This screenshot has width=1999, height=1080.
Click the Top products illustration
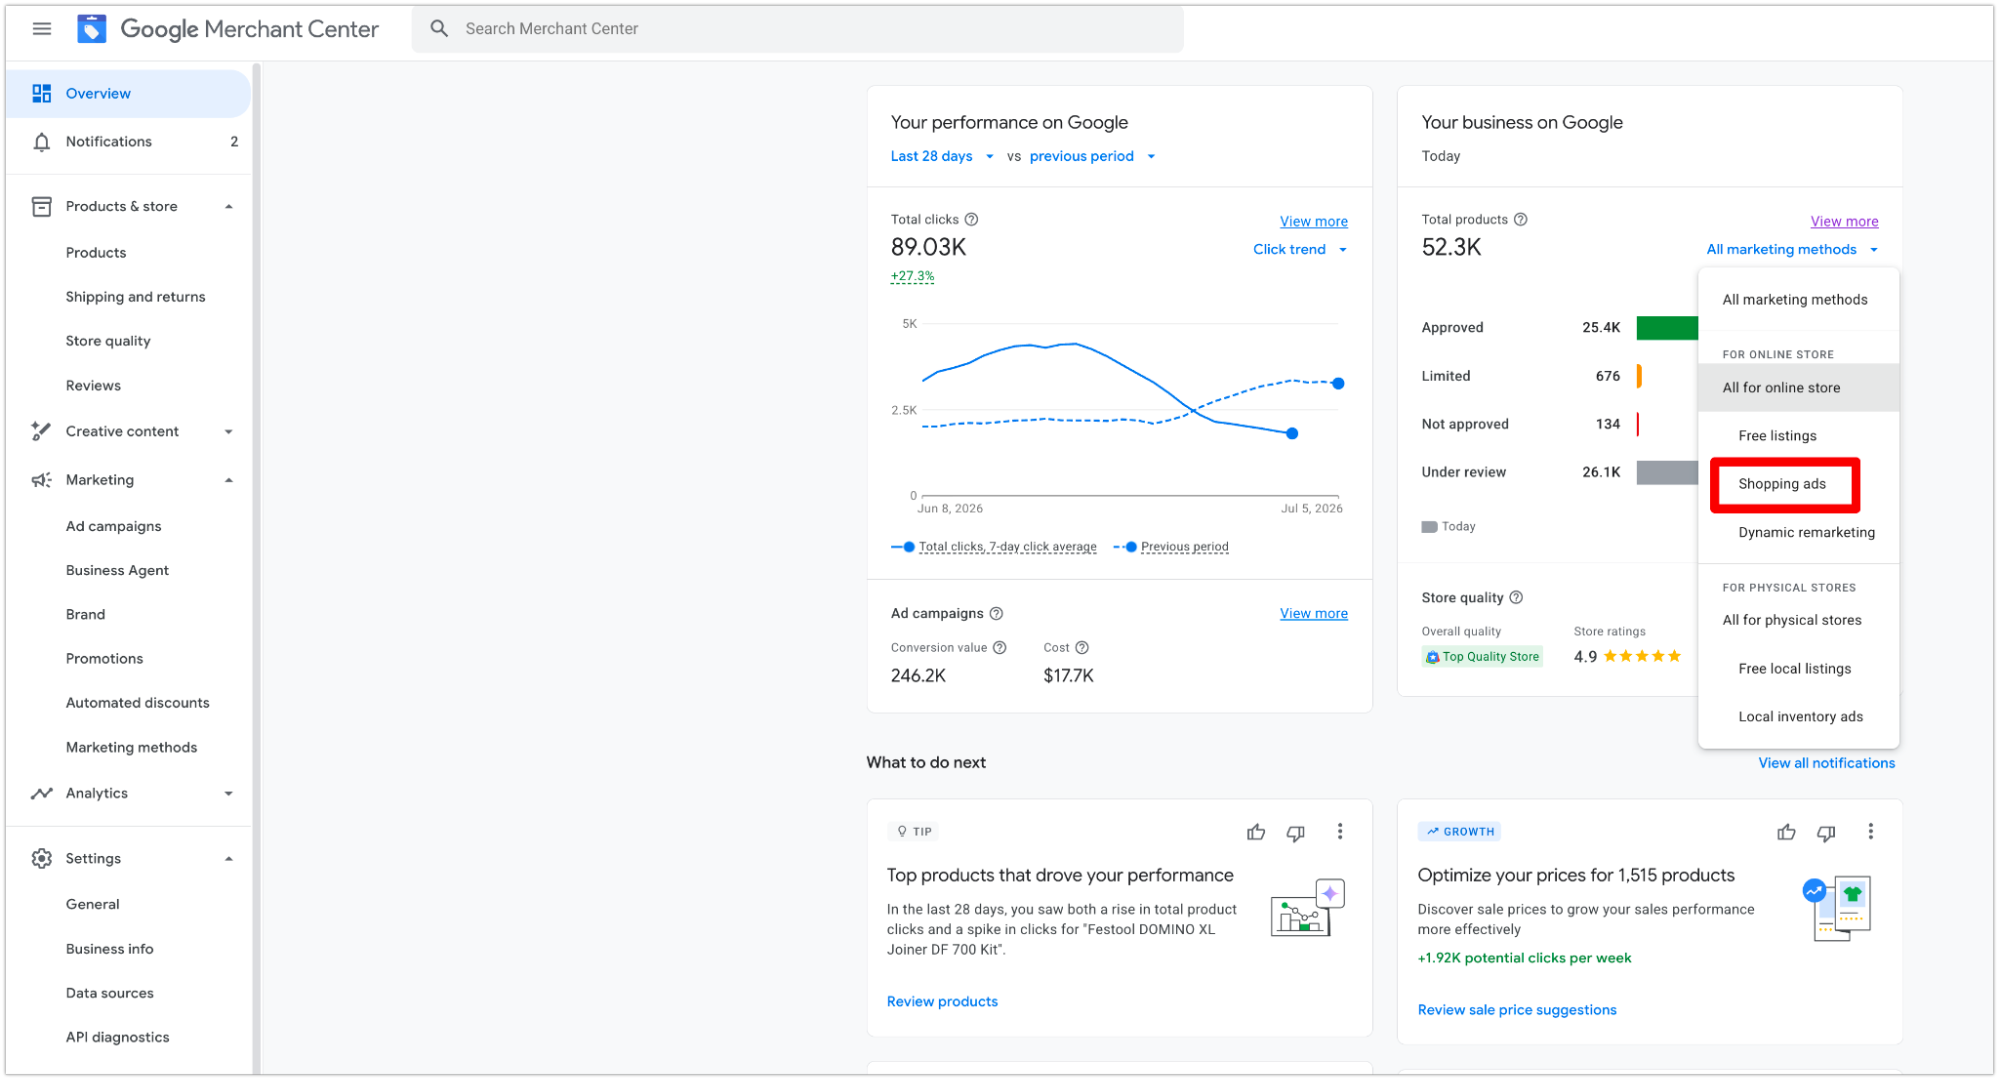pos(1307,908)
